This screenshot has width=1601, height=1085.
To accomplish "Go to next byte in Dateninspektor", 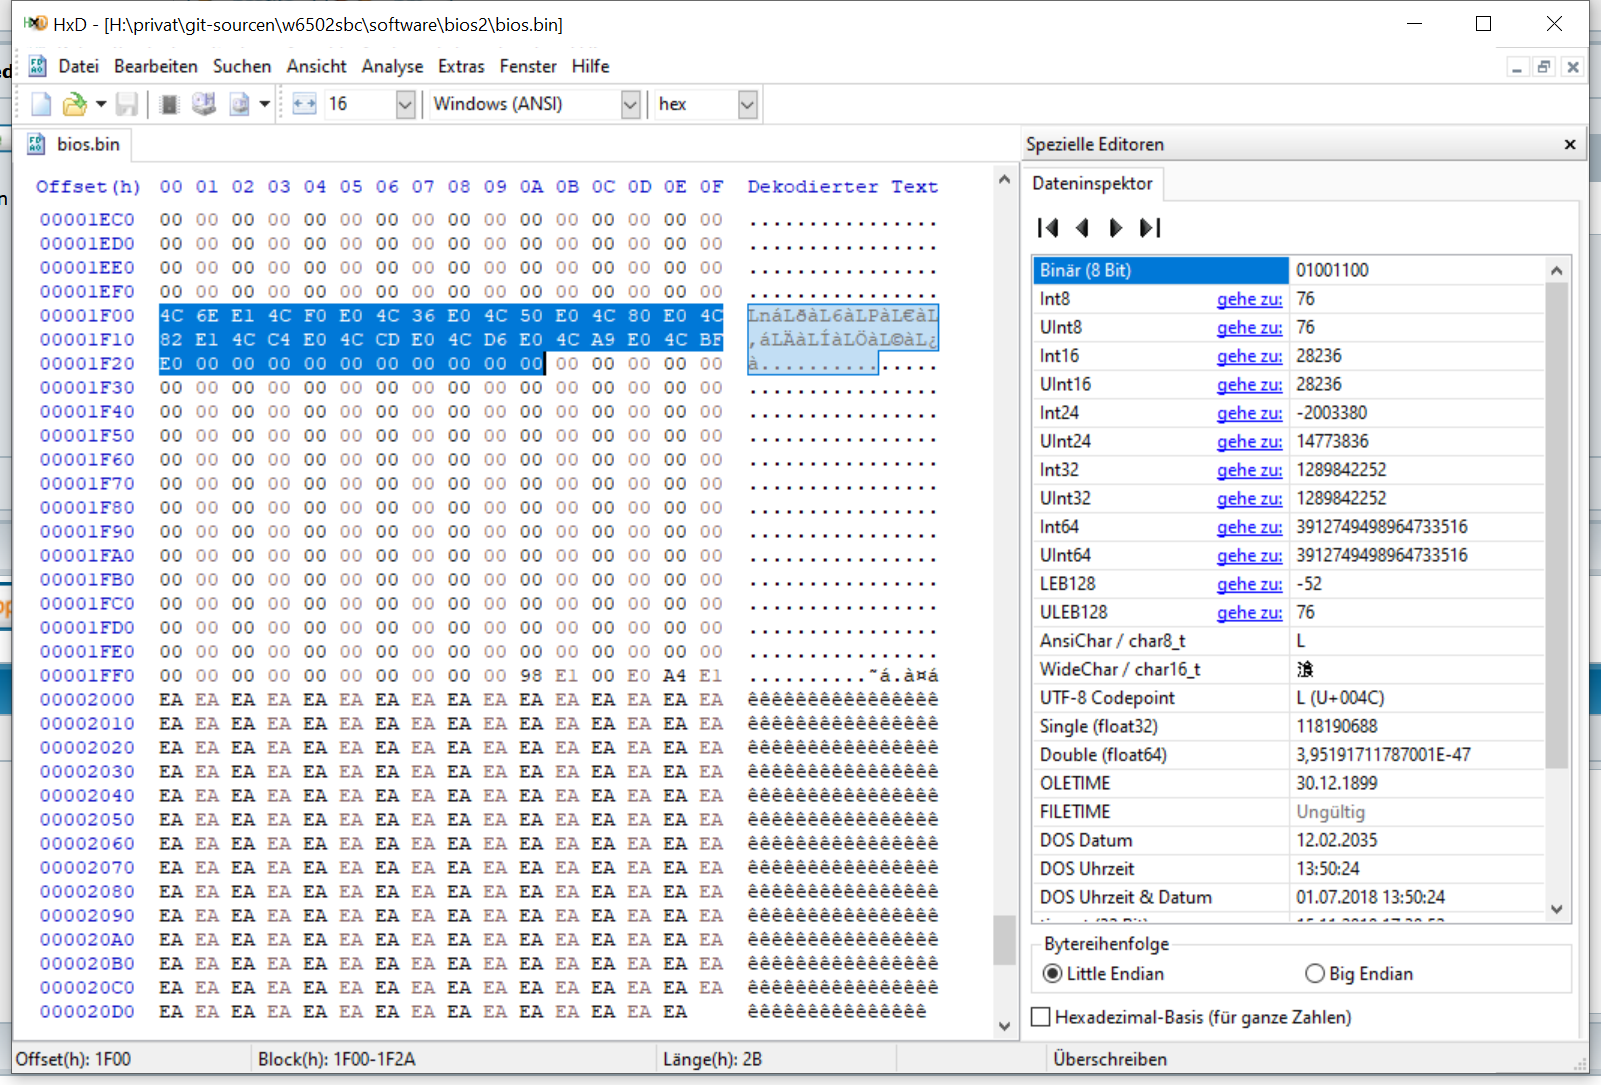I will click(1115, 228).
